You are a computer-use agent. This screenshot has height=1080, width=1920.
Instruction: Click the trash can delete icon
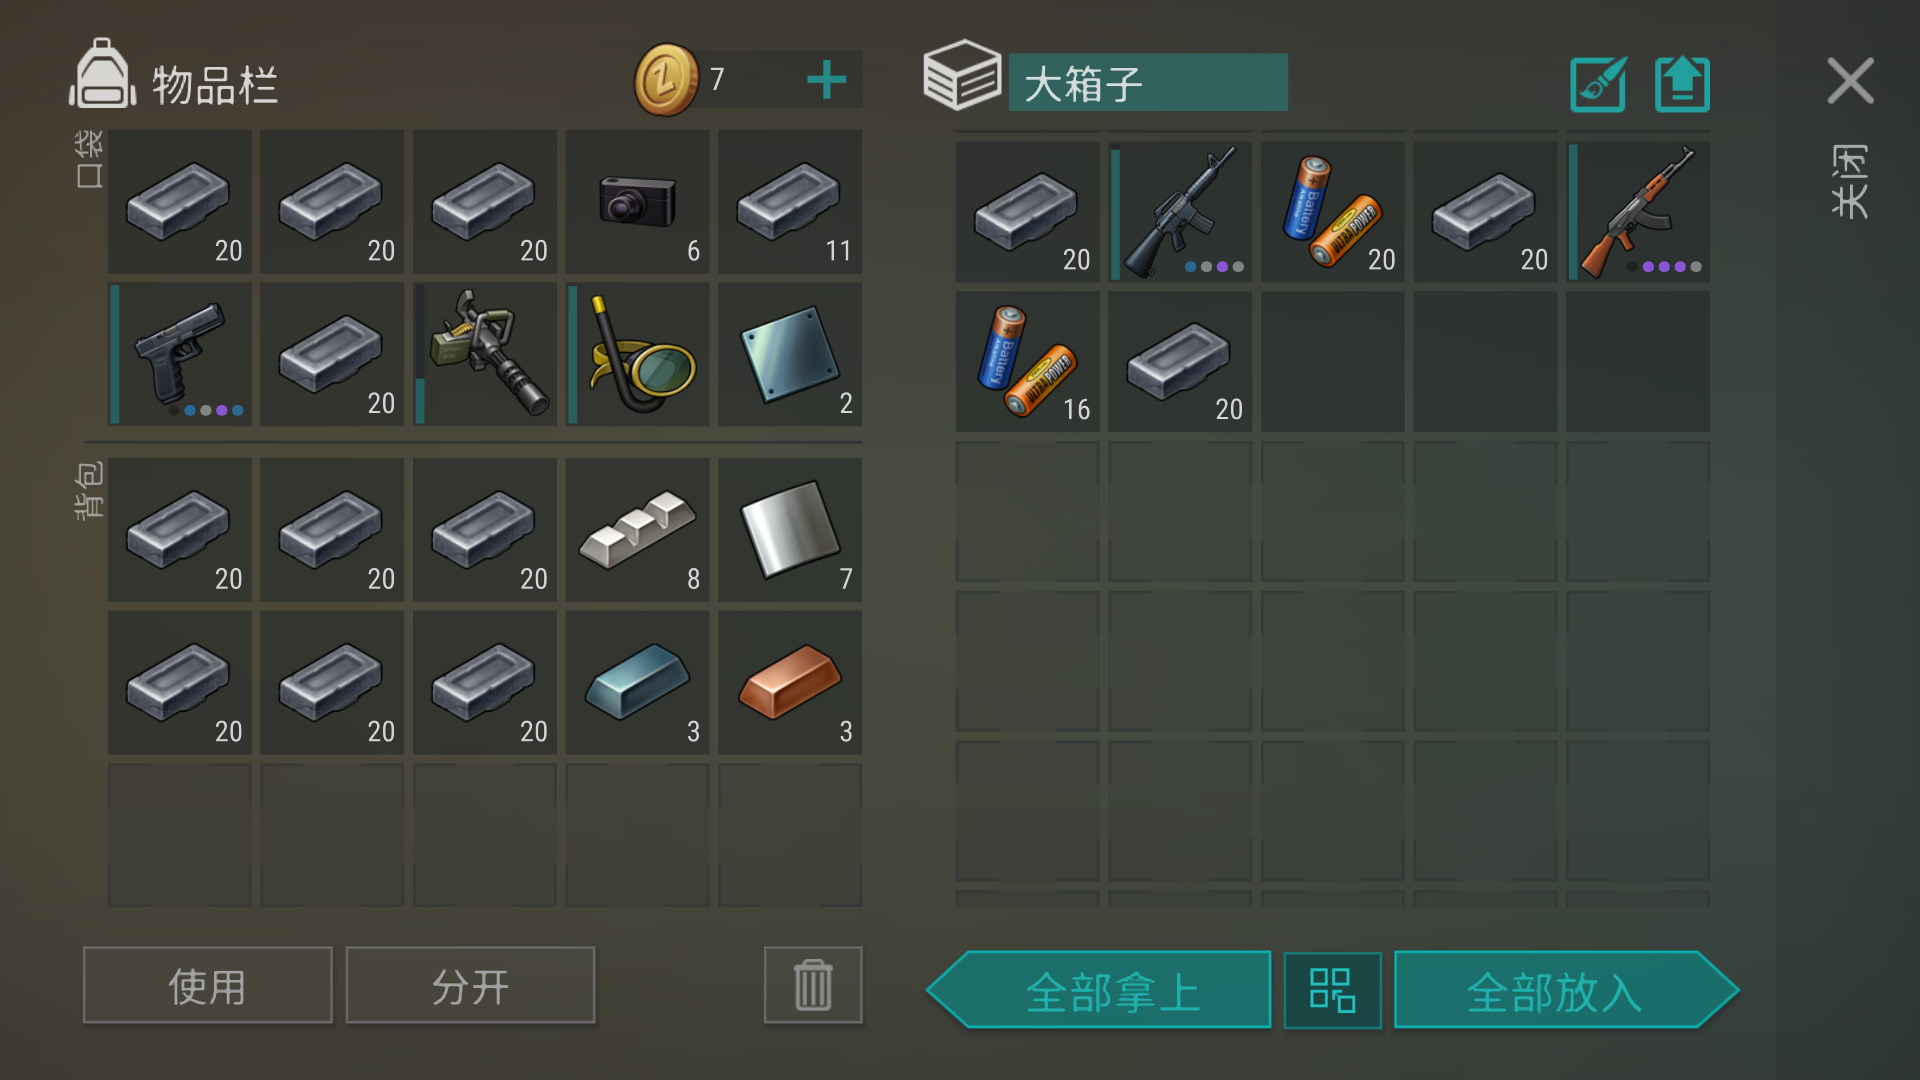click(813, 985)
